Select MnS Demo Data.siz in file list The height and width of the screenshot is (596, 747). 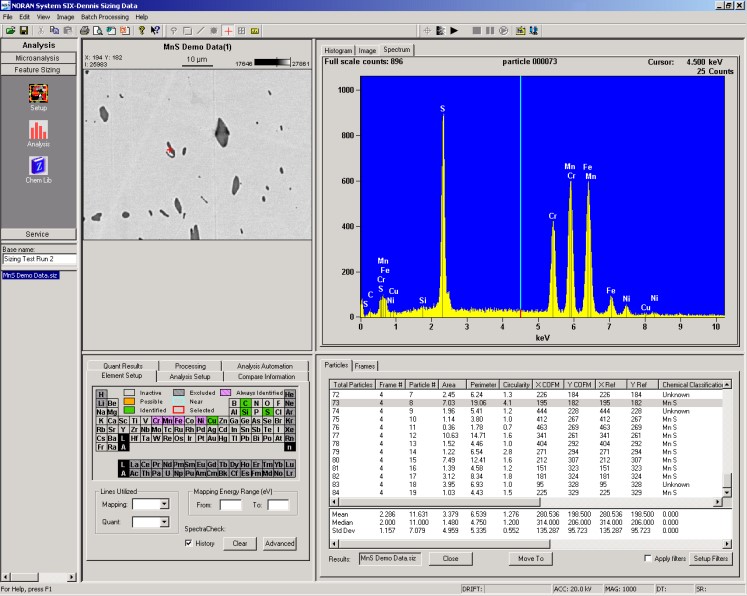pos(30,275)
